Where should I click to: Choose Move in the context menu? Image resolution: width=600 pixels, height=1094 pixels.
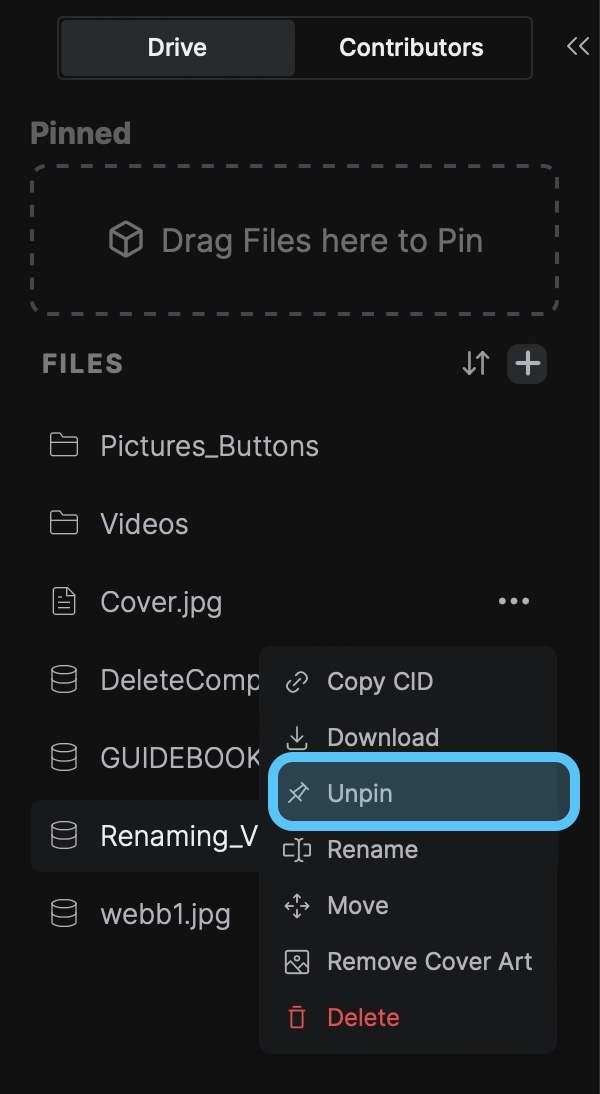click(357, 906)
